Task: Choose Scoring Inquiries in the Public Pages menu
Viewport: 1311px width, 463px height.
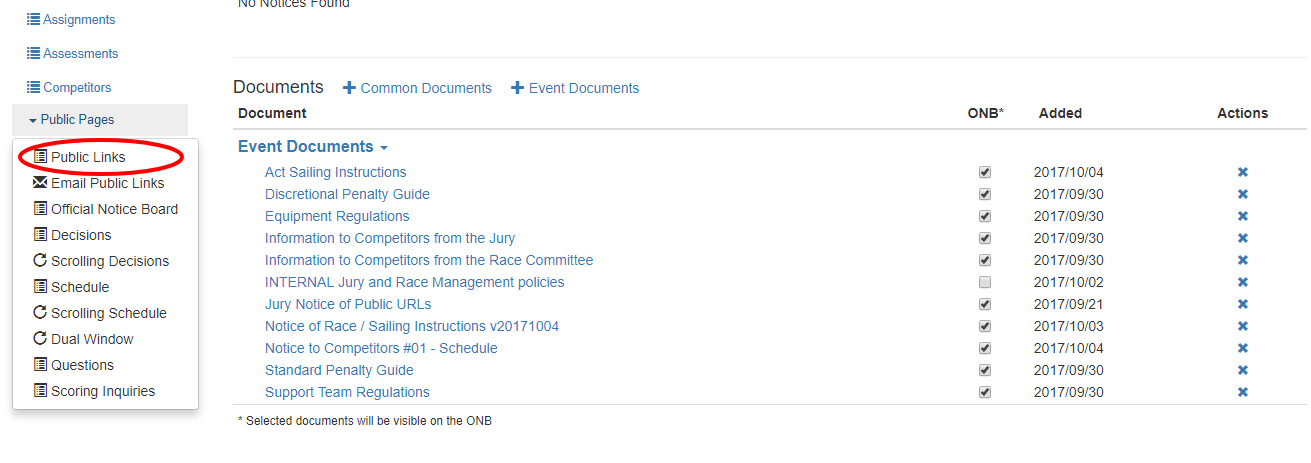Action: pos(103,391)
